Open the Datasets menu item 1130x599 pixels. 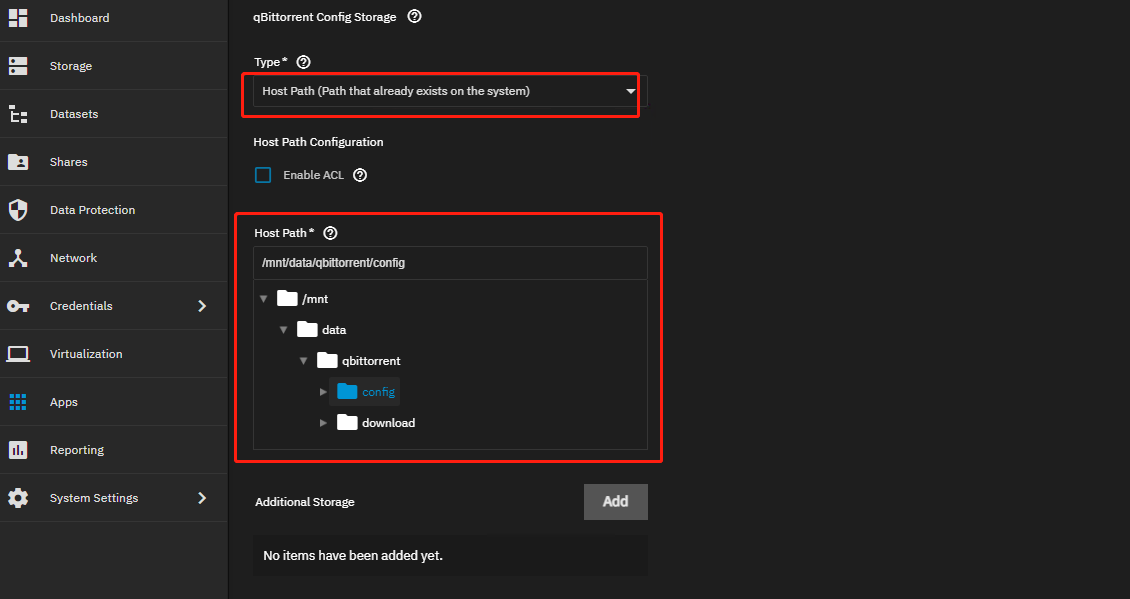[114, 114]
